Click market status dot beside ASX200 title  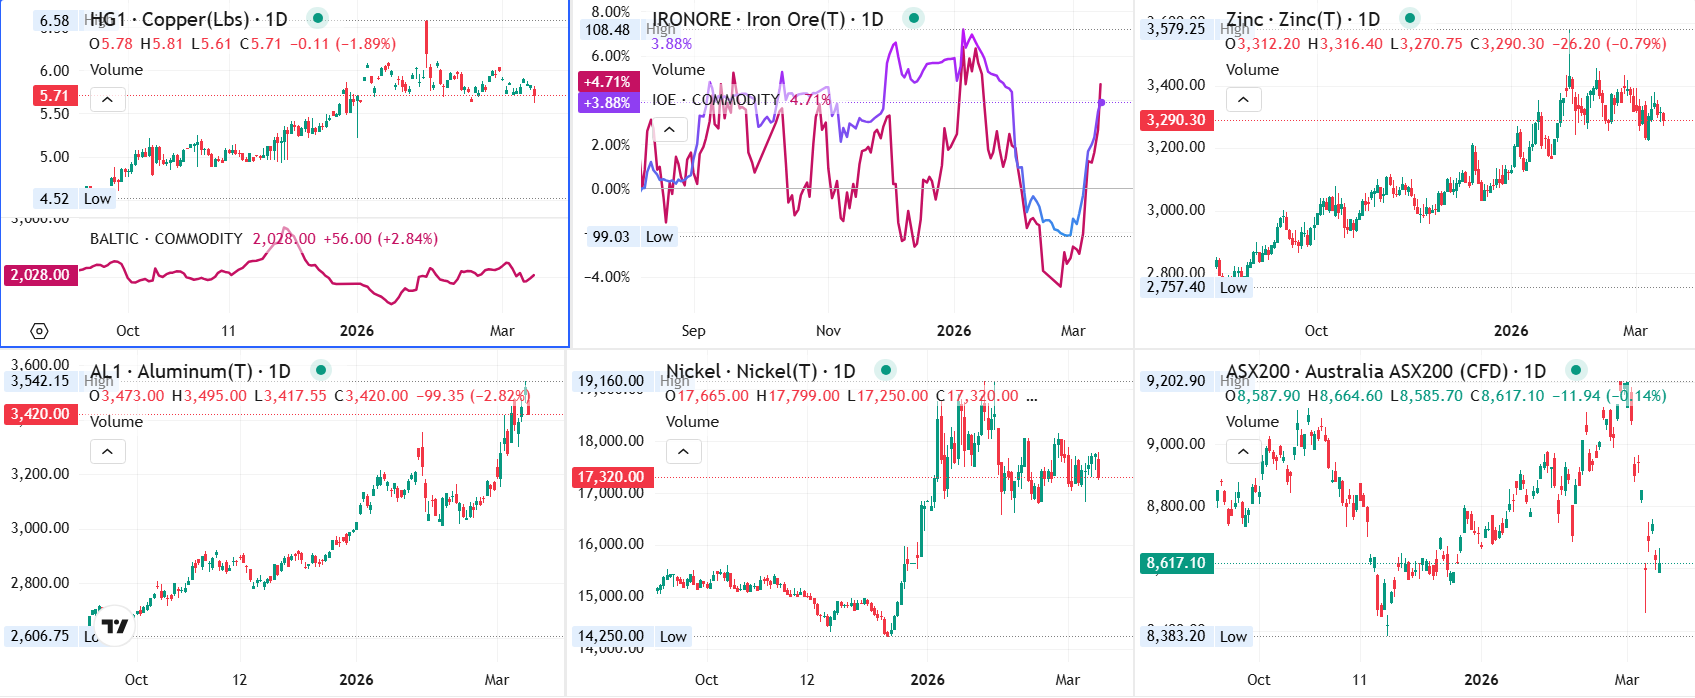(1576, 370)
